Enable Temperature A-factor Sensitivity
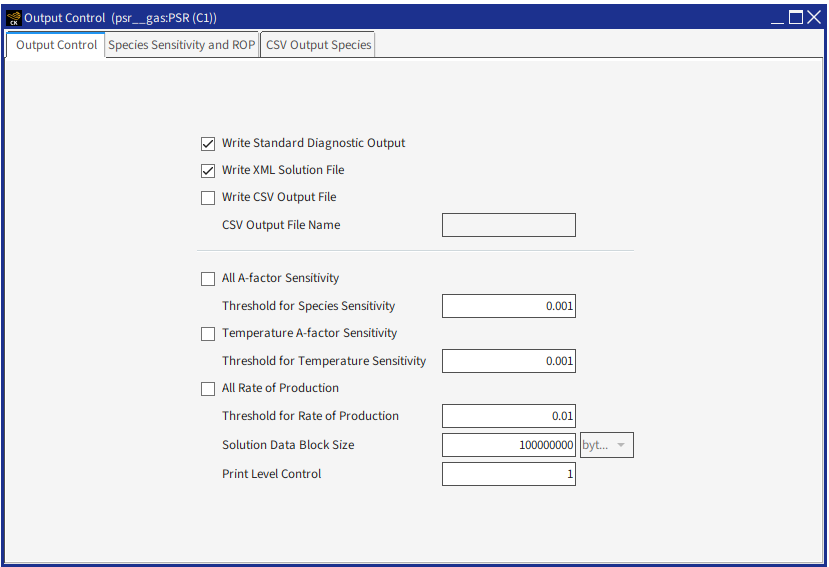This screenshot has height=567, width=829. pyautogui.click(x=208, y=334)
